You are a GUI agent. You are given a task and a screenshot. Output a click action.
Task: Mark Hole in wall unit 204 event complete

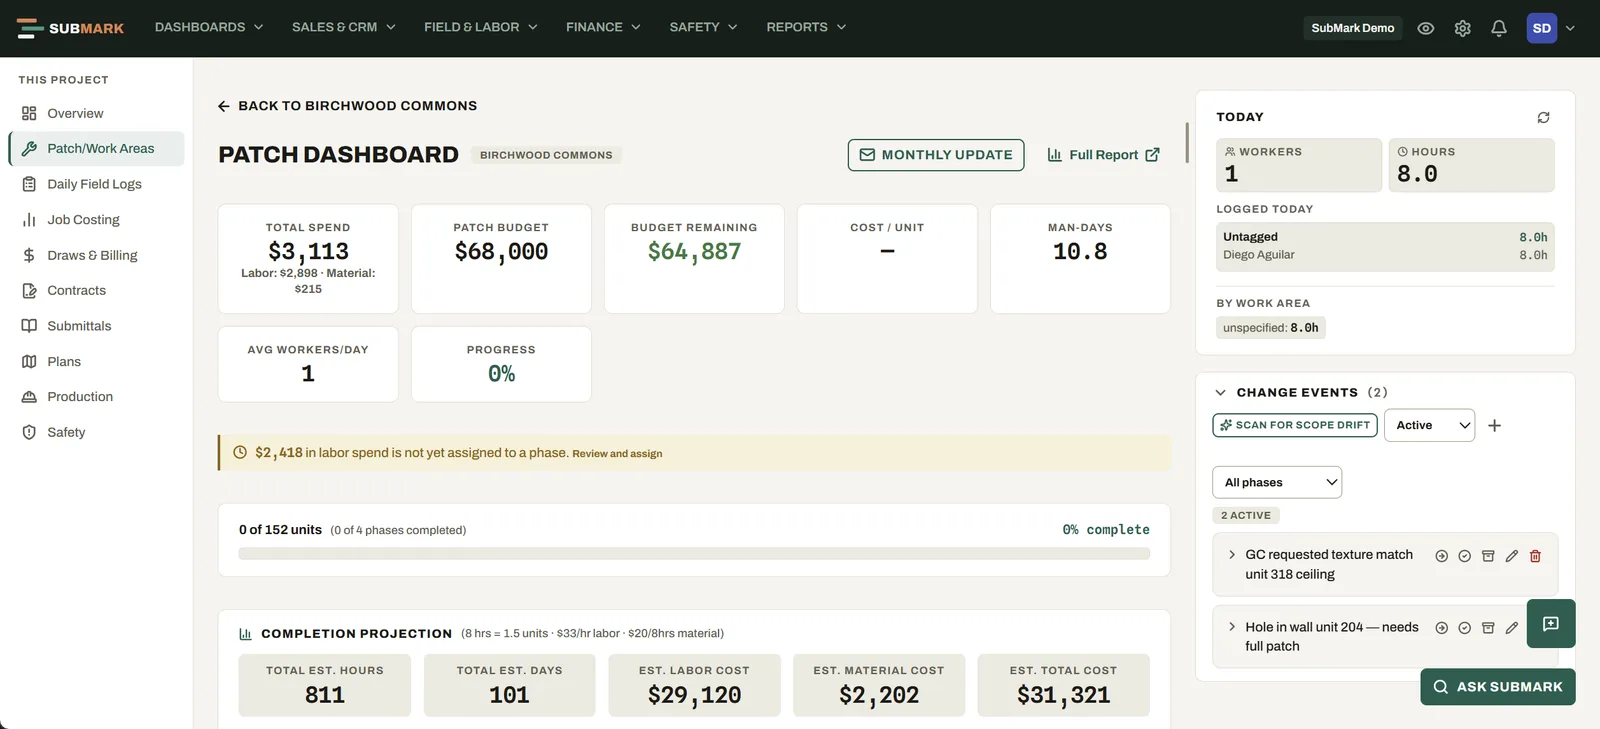pyautogui.click(x=1464, y=628)
